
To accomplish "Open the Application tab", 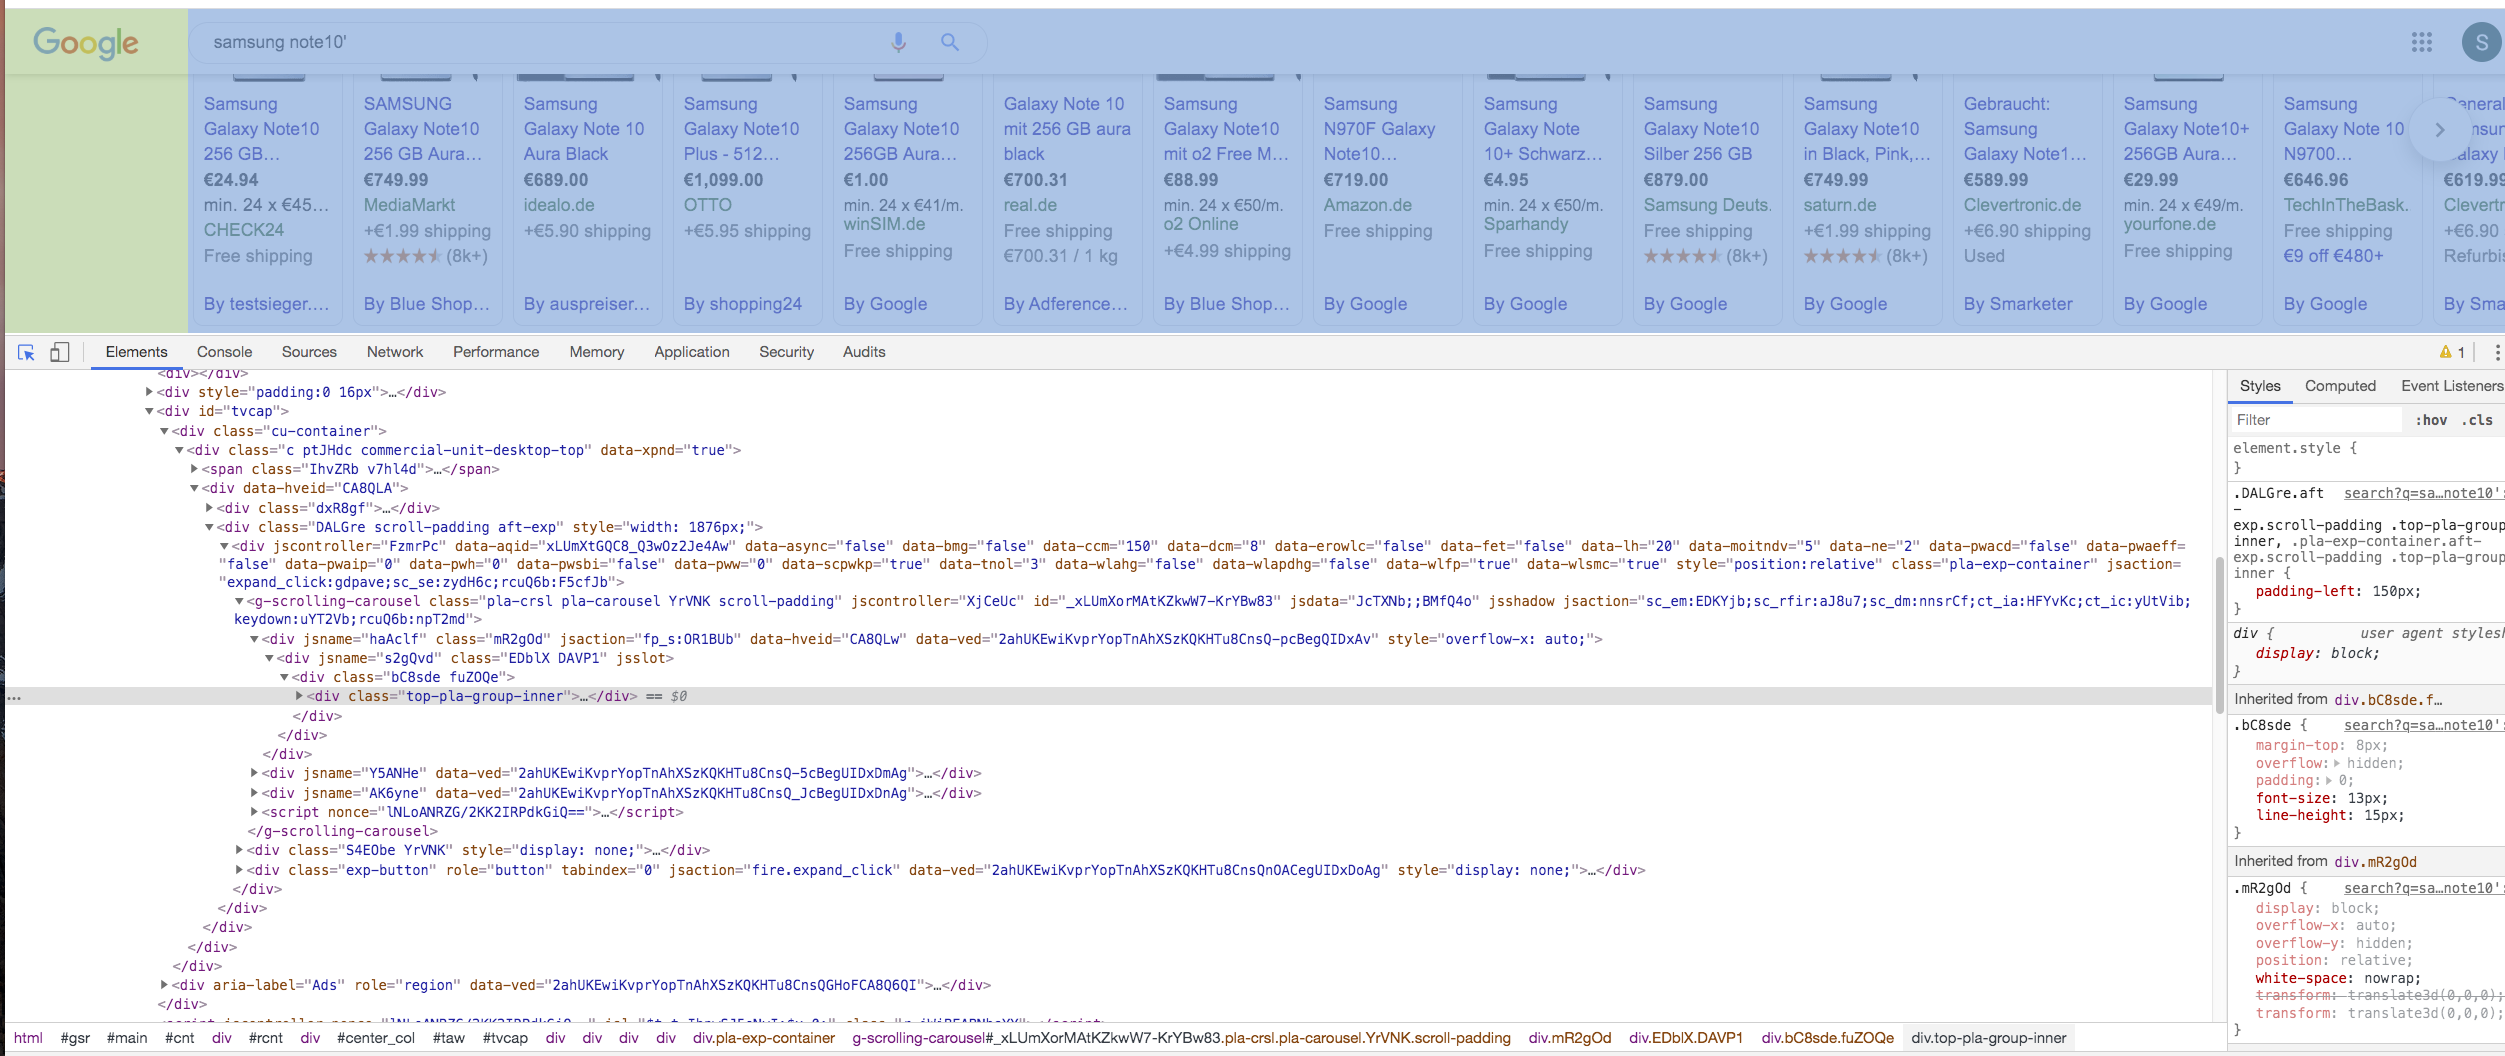I will click(x=692, y=352).
